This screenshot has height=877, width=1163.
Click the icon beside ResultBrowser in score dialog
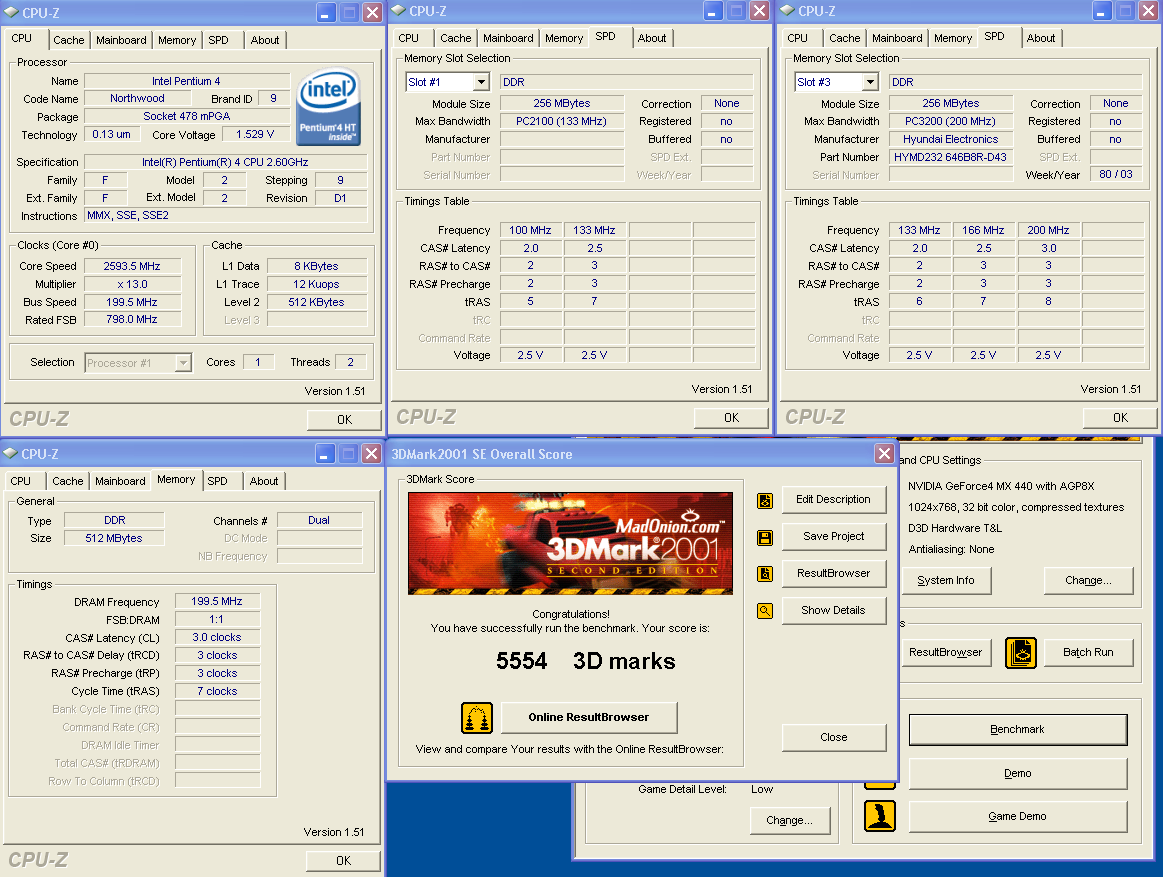(765, 574)
